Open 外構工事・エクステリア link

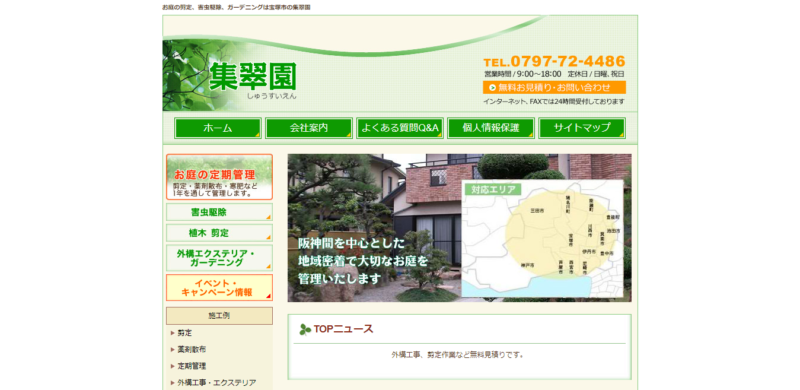(x=216, y=382)
